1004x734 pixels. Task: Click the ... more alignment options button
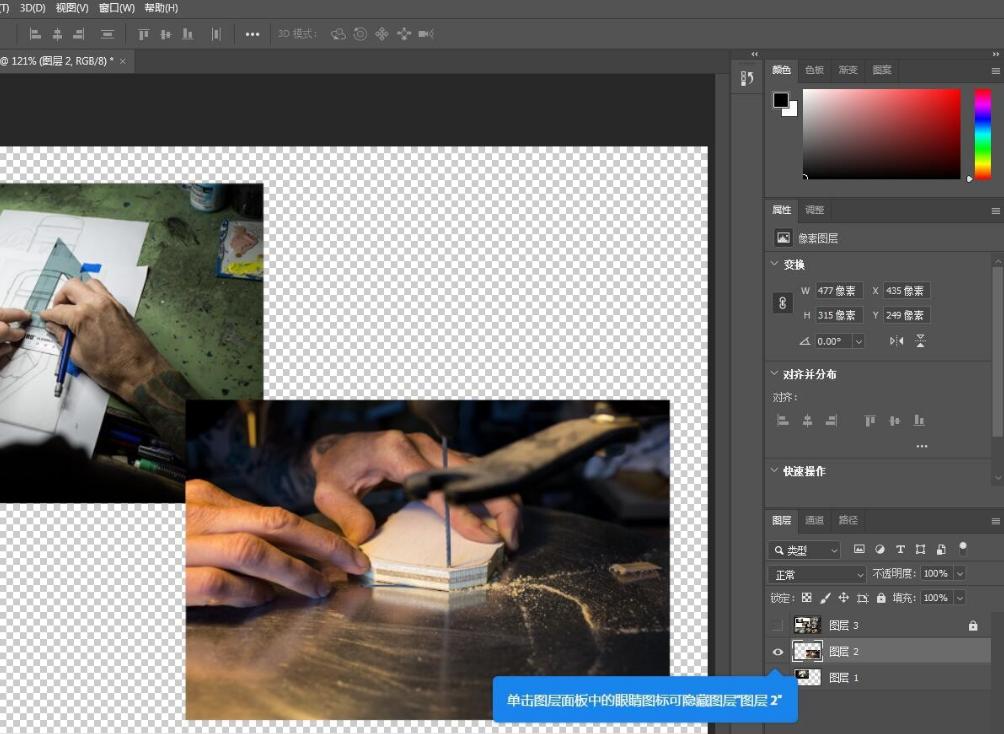[921, 446]
